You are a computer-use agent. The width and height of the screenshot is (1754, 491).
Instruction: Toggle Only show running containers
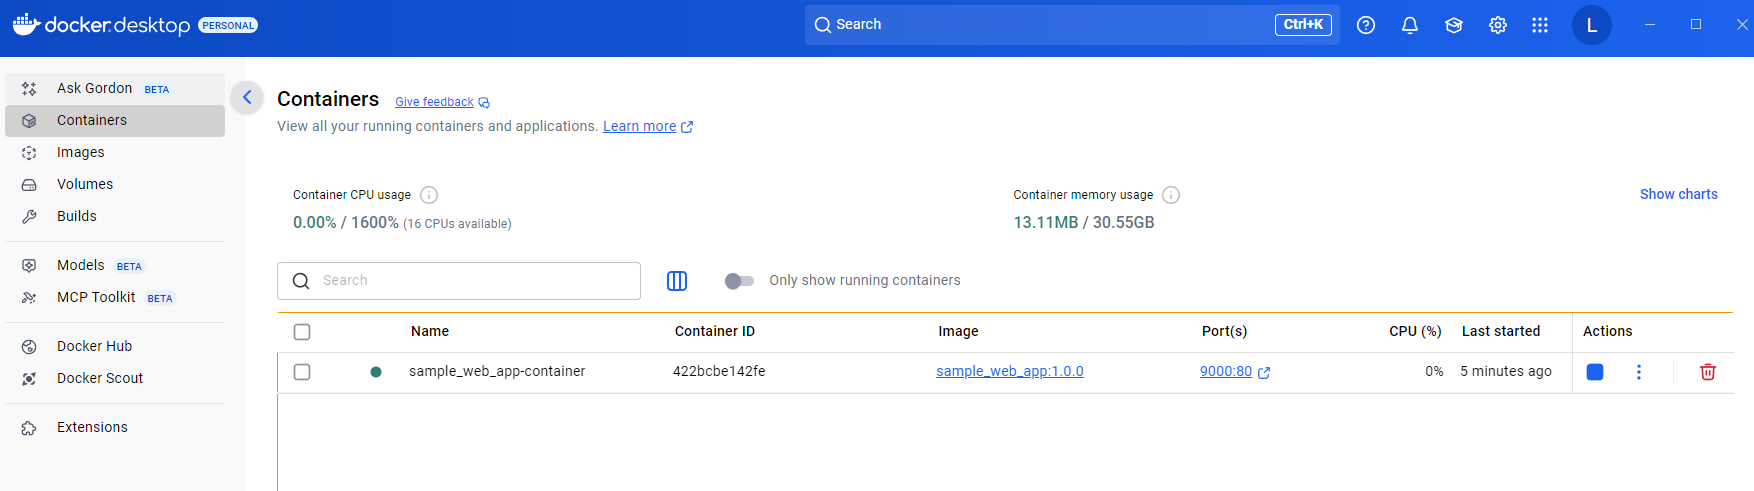740,281
